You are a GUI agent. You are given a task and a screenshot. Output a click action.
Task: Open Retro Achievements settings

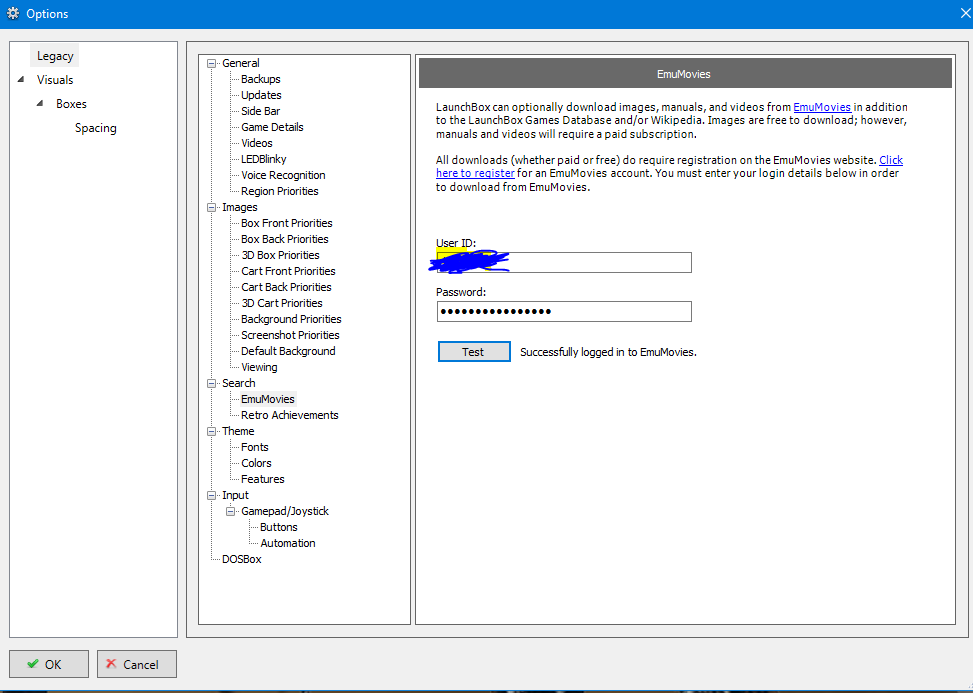[x=290, y=416]
